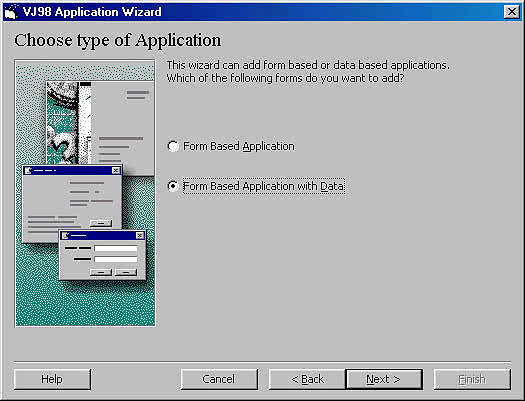This screenshot has width=525, height=401.
Task: Click the blue title bar of illustration's middle window
Action: (x=72, y=170)
